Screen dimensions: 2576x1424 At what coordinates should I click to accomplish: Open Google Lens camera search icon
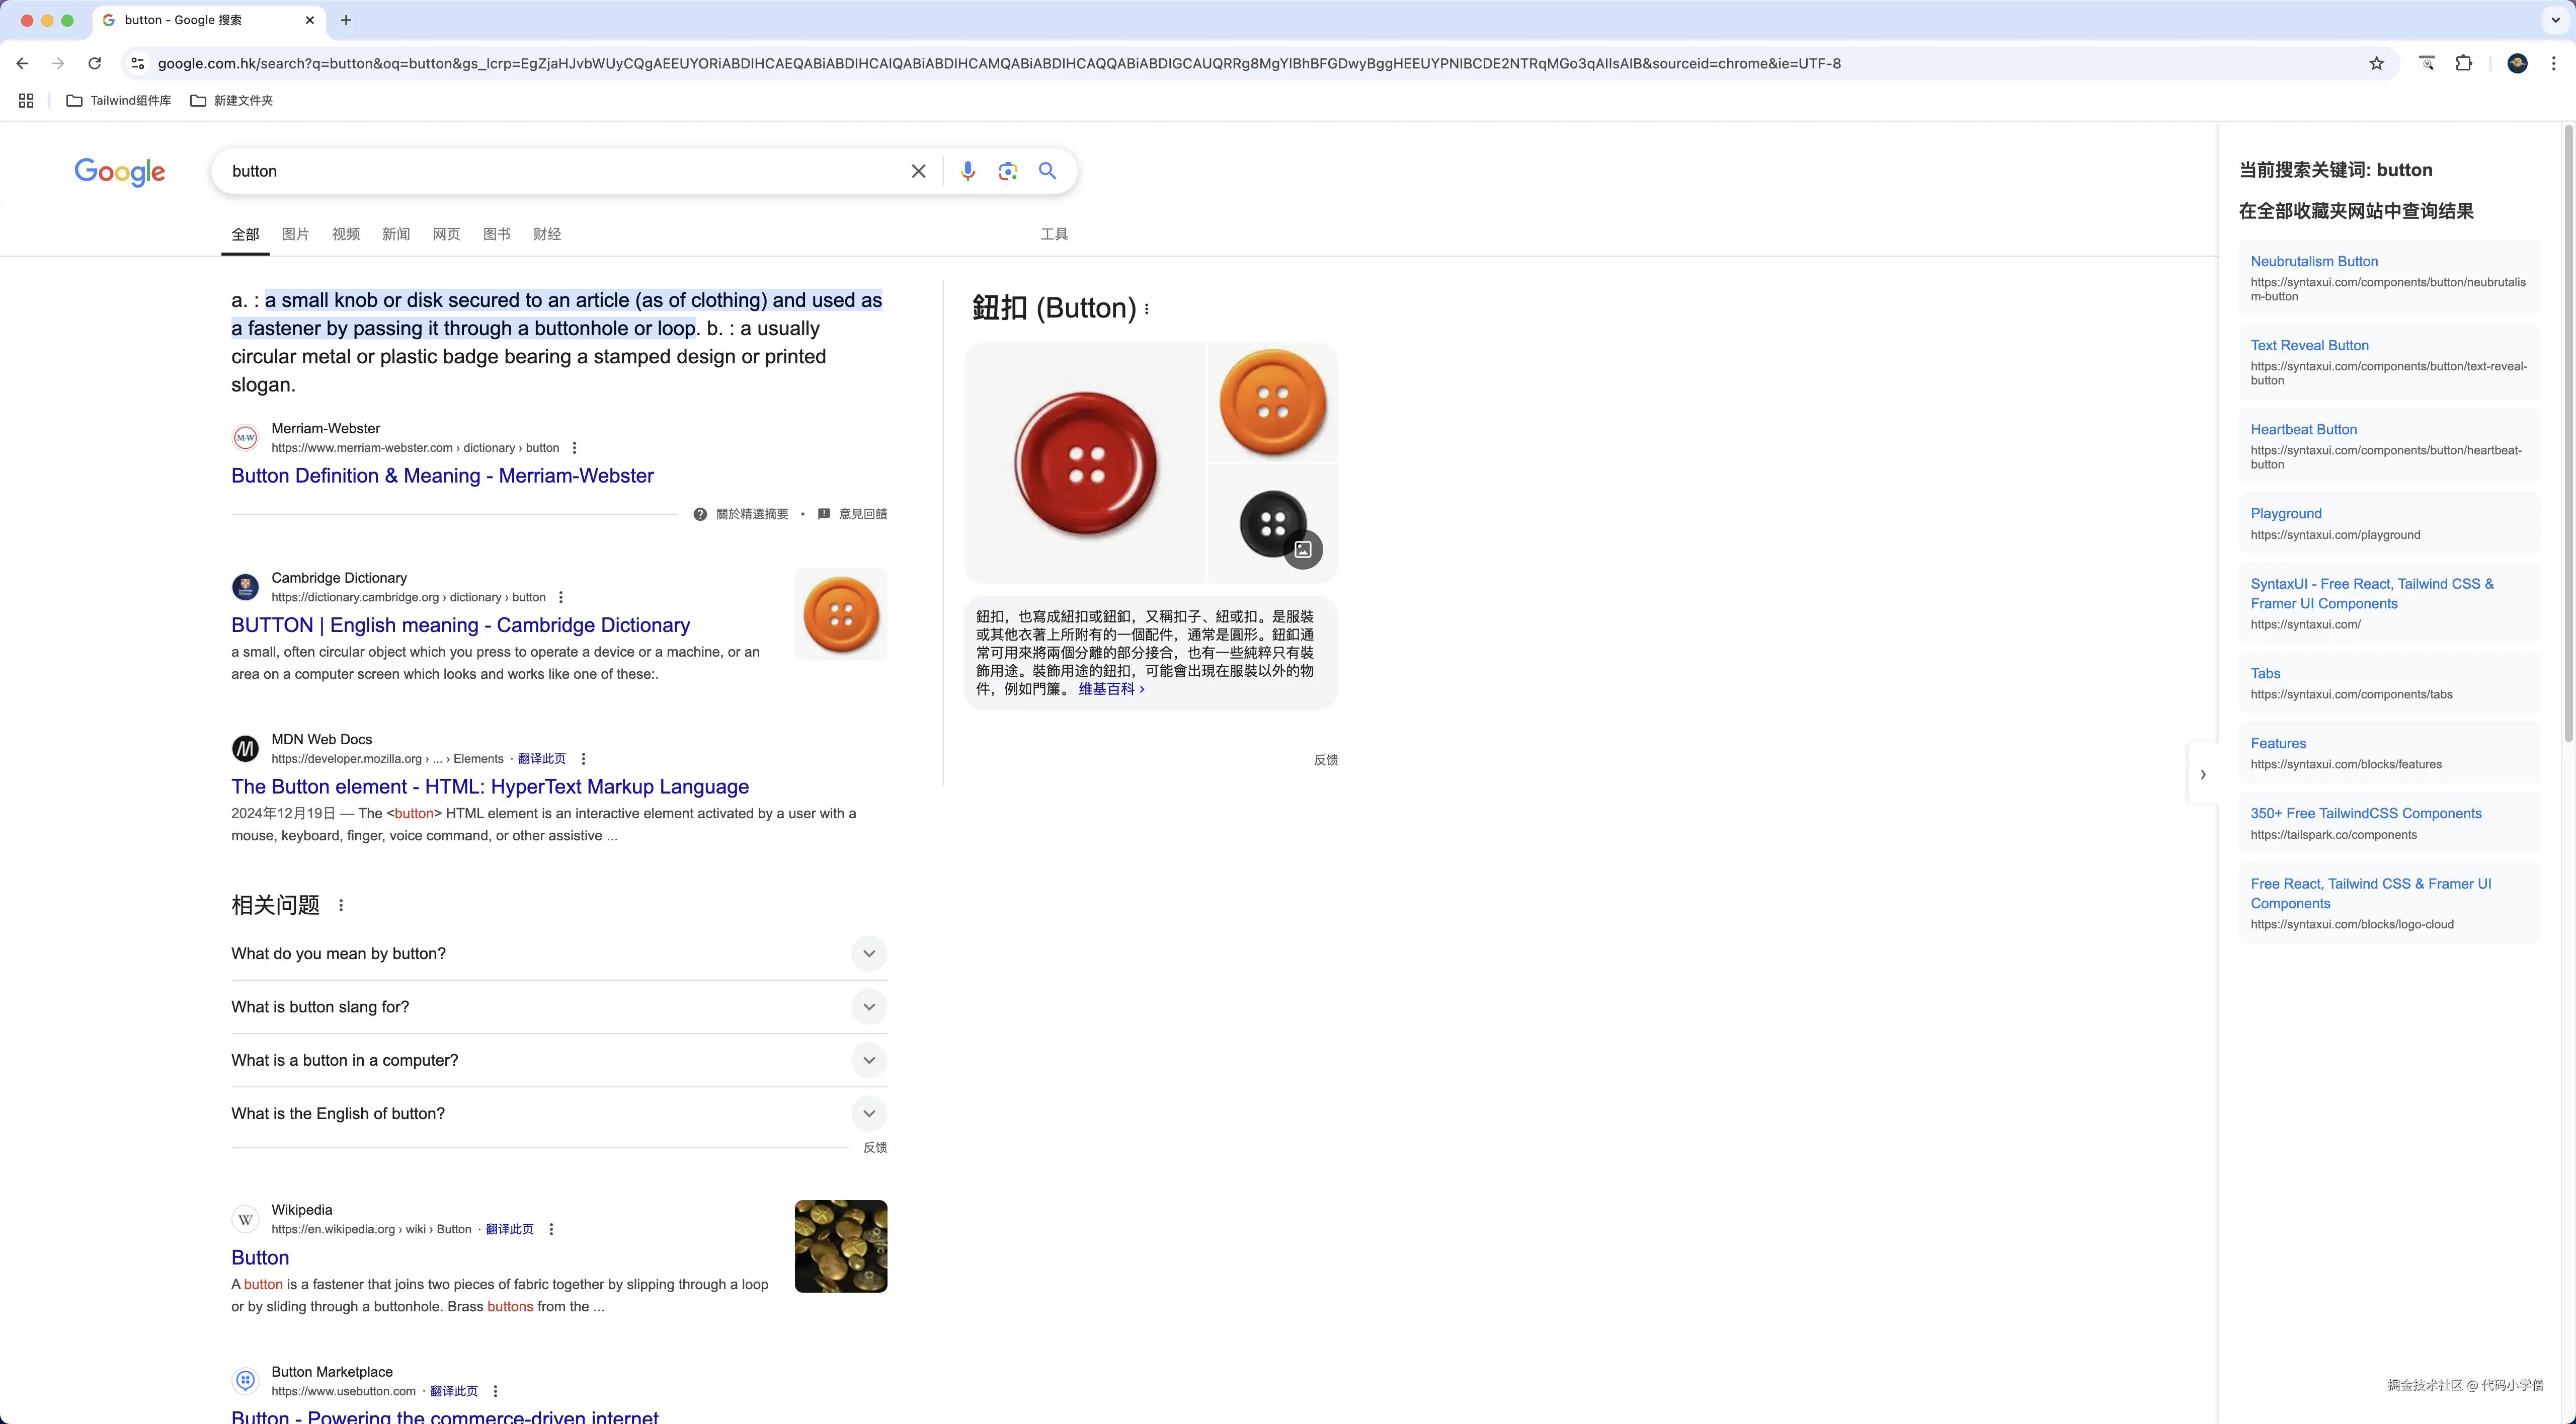pyautogui.click(x=1007, y=171)
